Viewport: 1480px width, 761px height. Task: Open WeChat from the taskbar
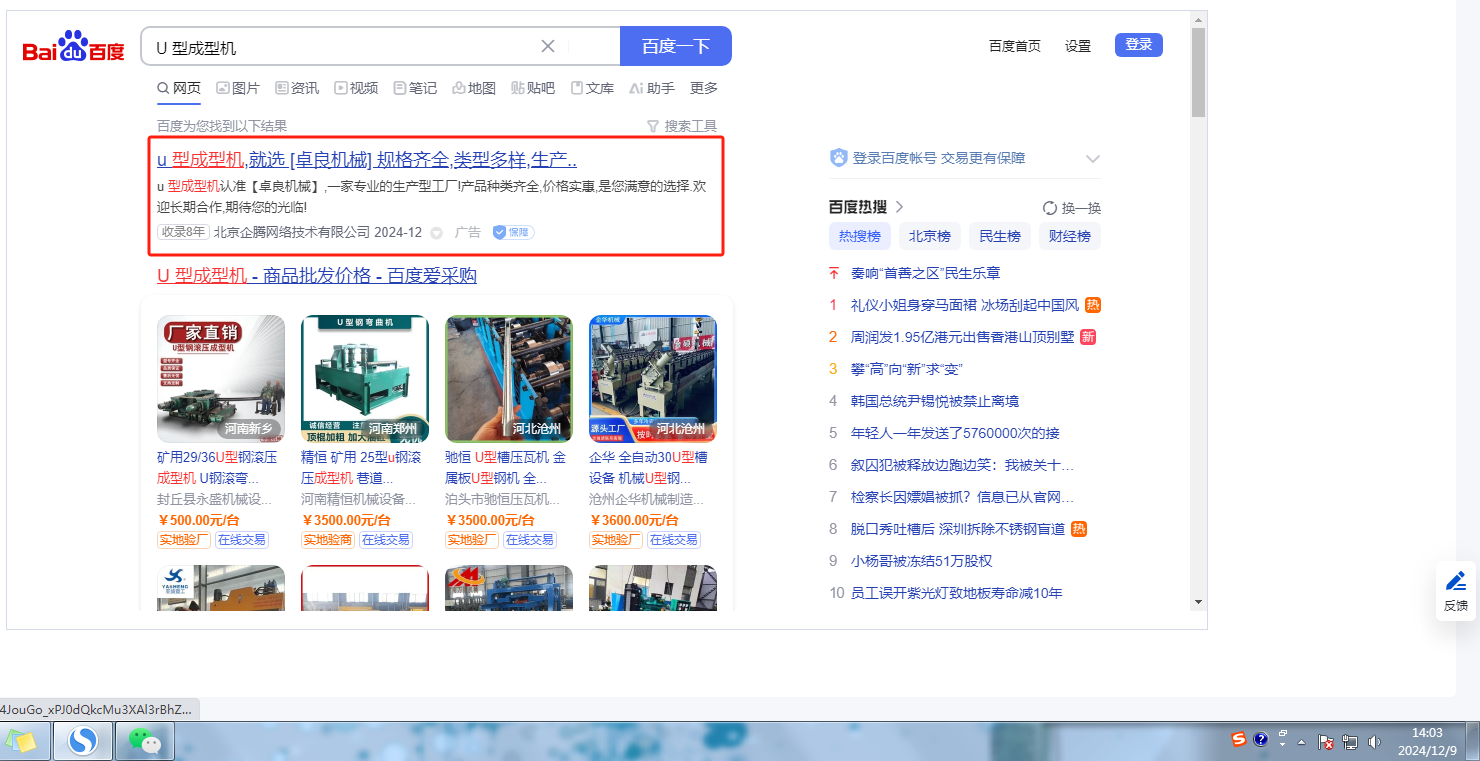[x=146, y=741]
